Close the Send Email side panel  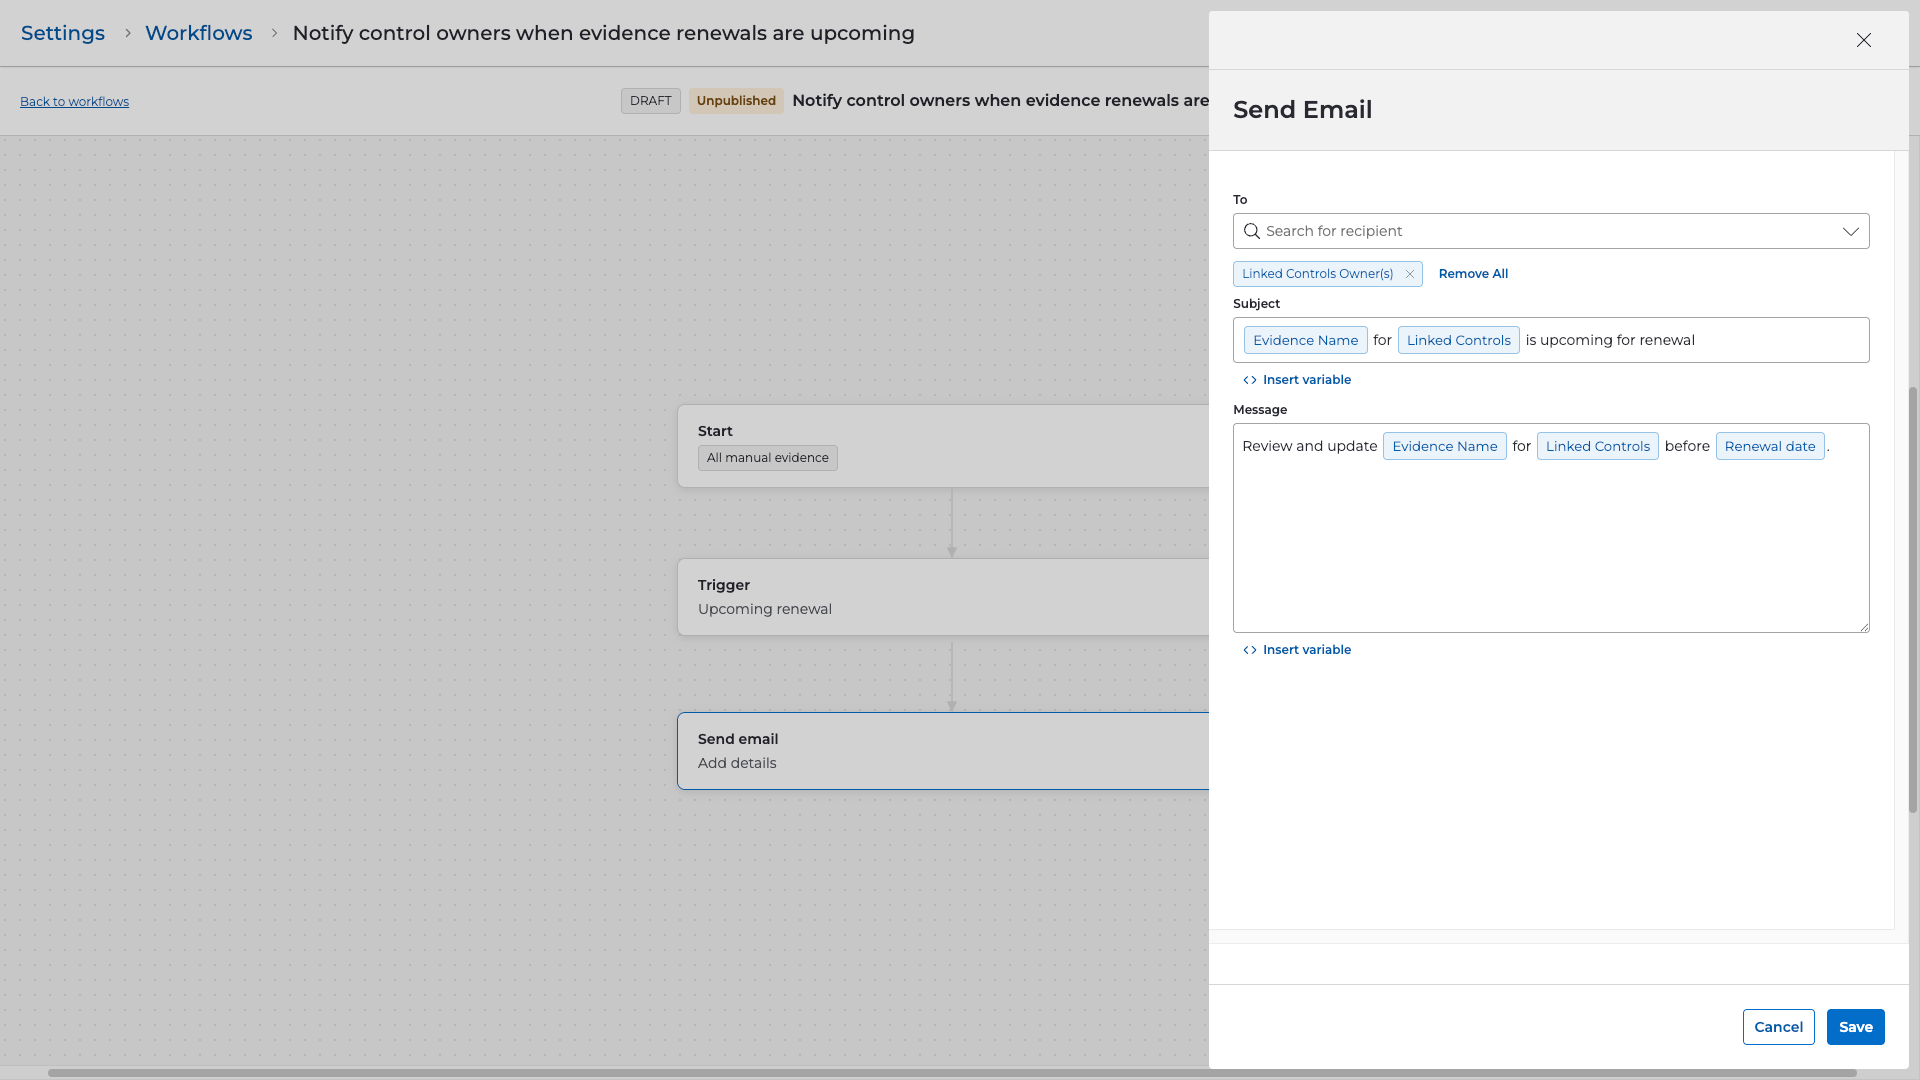pos(1863,40)
